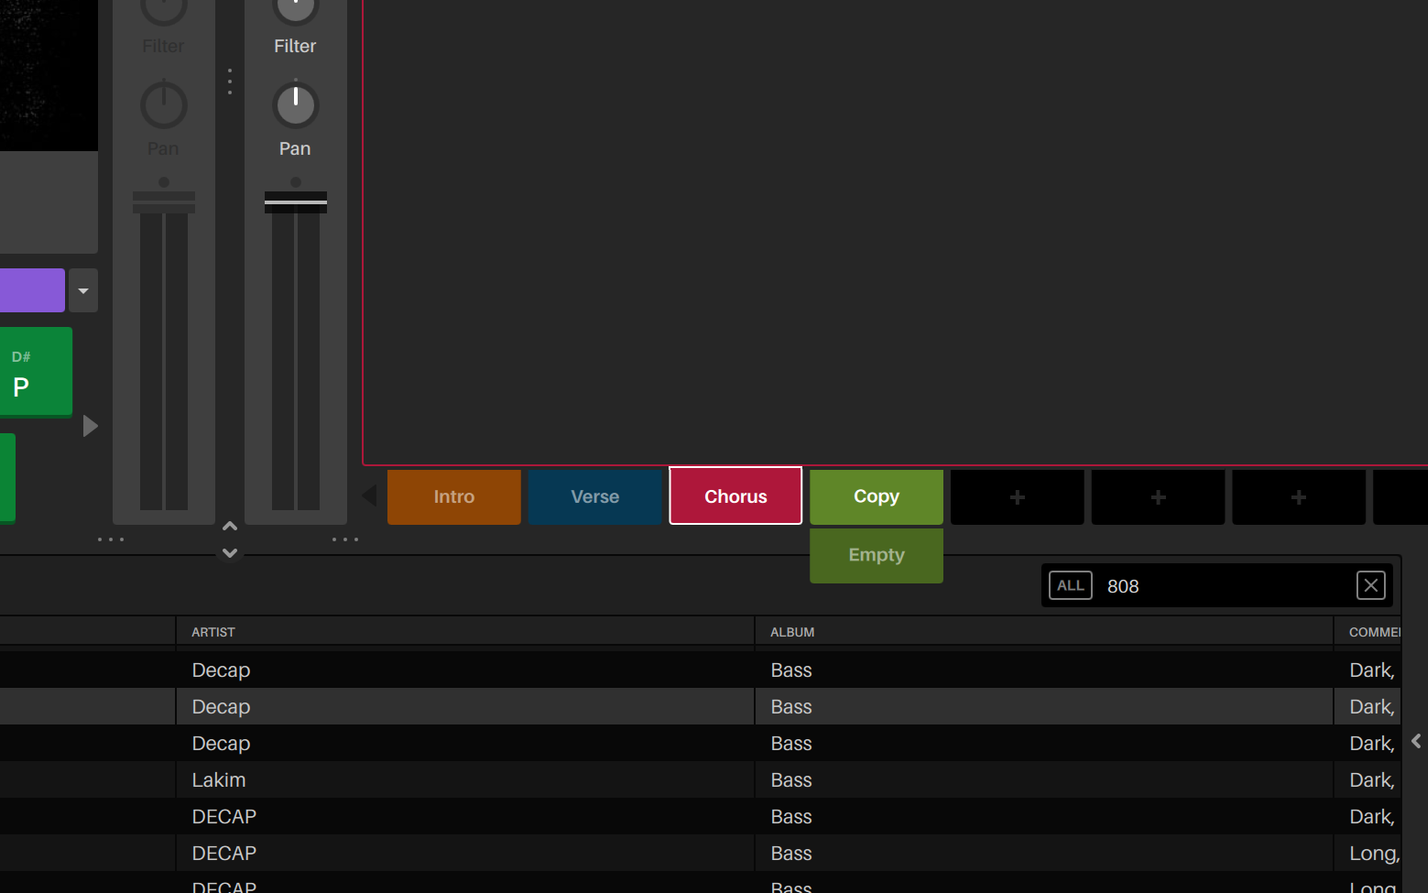Viewport: 1428px width, 893px height.
Task: Click the Empty button
Action: point(875,555)
